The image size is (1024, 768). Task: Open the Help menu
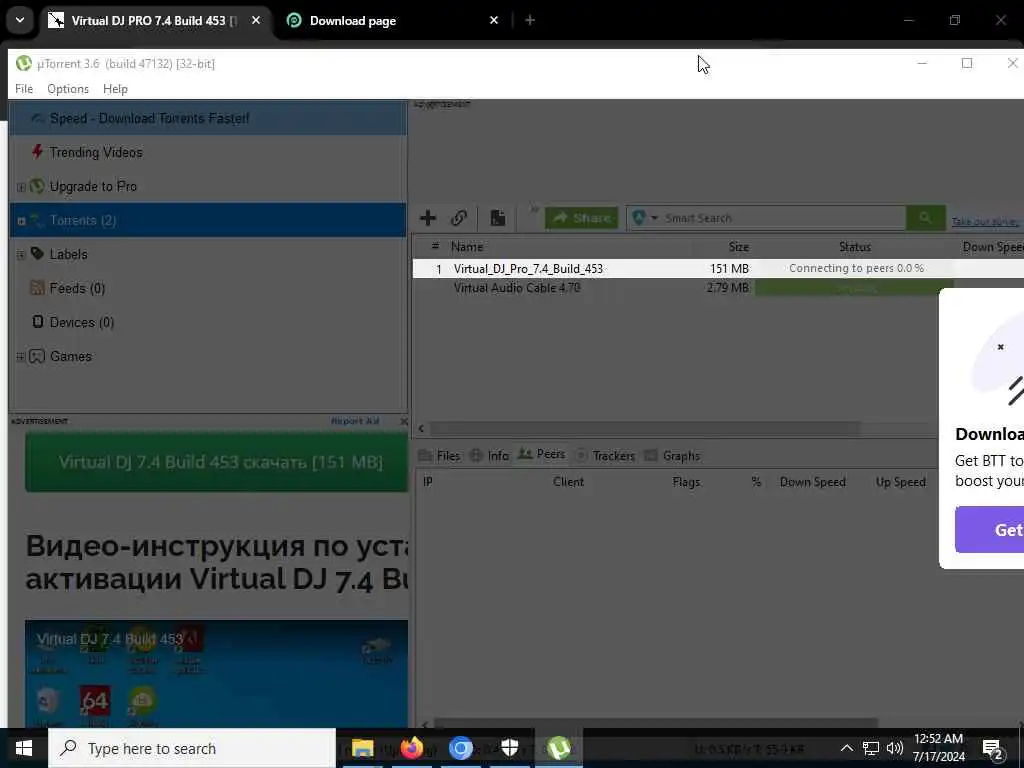click(x=115, y=89)
